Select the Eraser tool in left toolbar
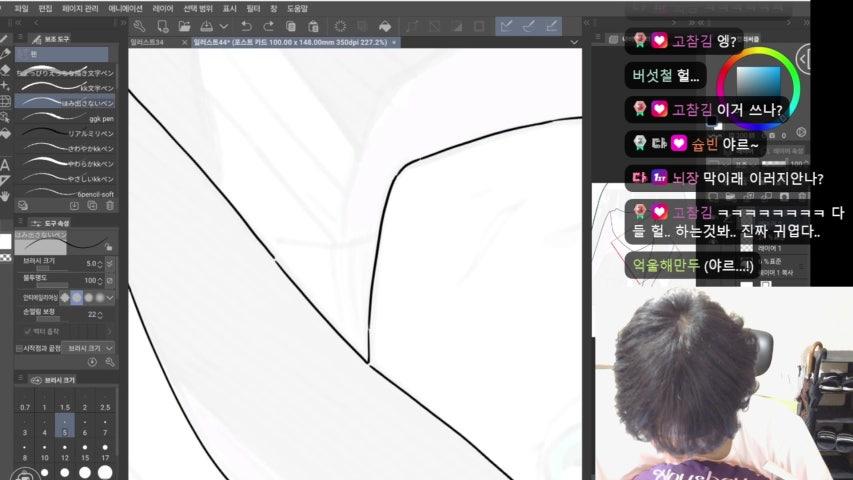The width and height of the screenshot is (853, 480). (5, 70)
